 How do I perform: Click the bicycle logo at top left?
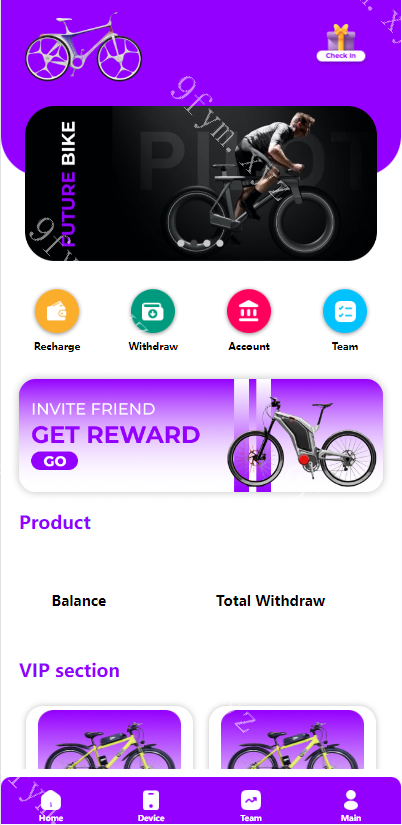(84, 47)
